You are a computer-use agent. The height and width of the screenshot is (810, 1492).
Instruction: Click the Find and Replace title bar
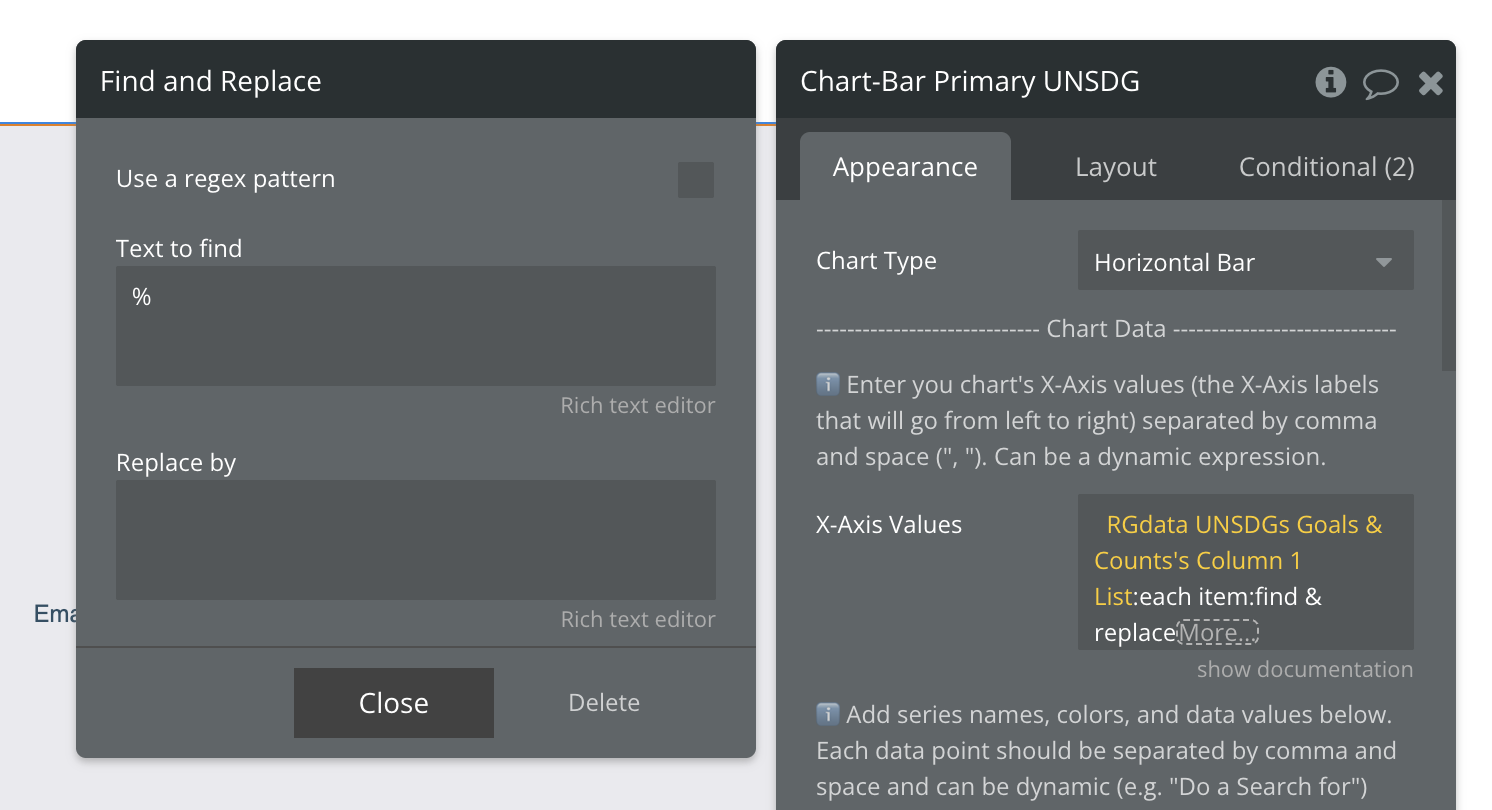click(415, 81)
